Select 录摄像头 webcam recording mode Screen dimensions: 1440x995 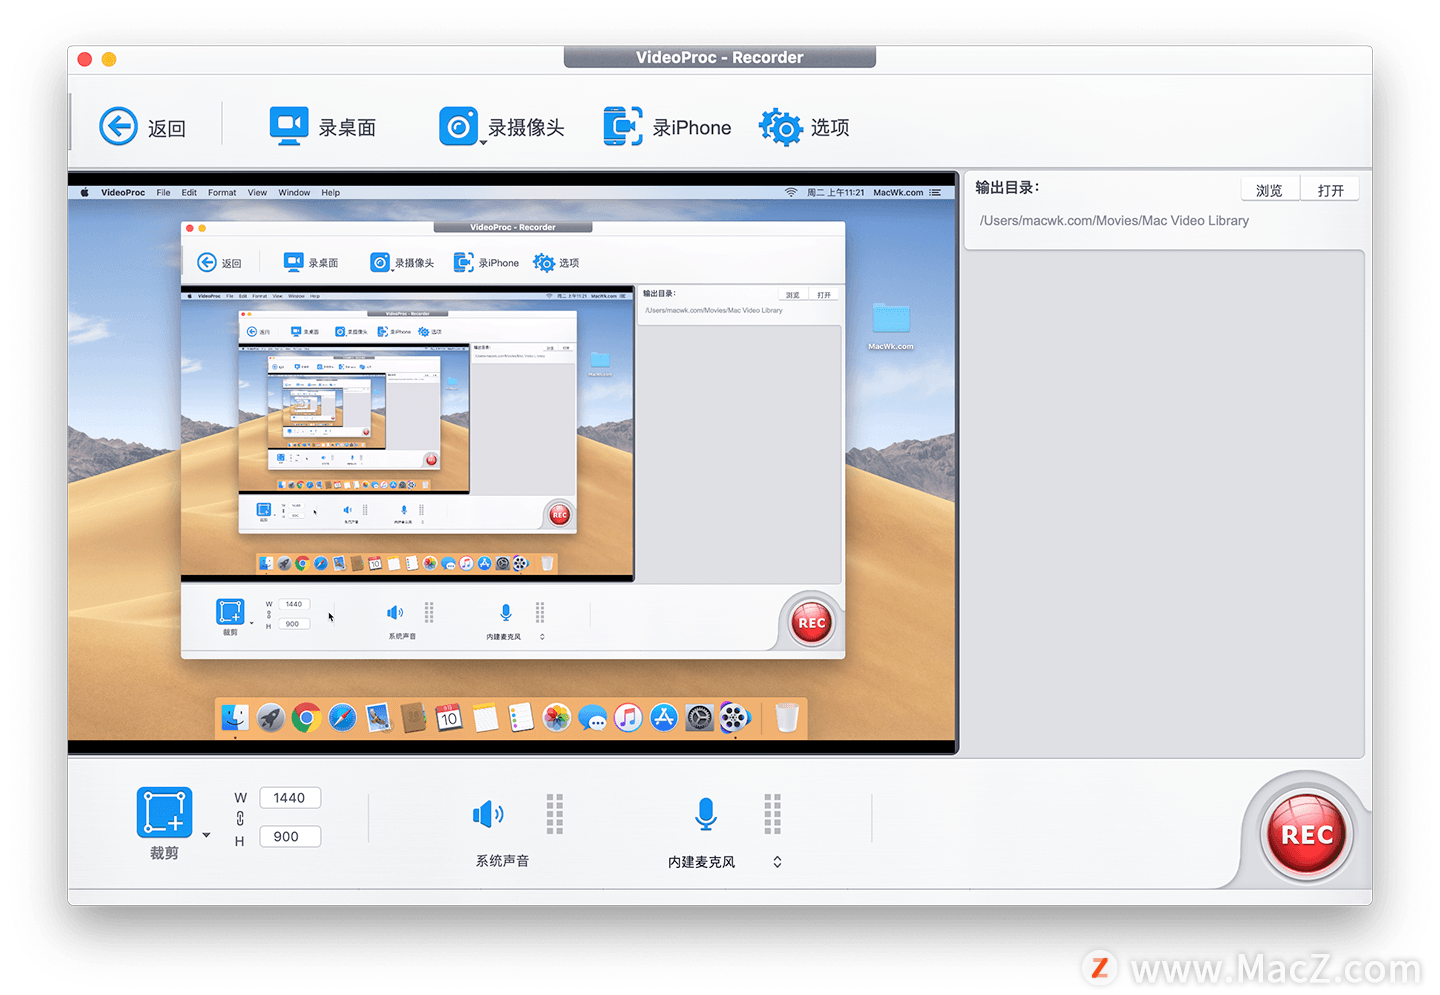[x=502, y=127]
